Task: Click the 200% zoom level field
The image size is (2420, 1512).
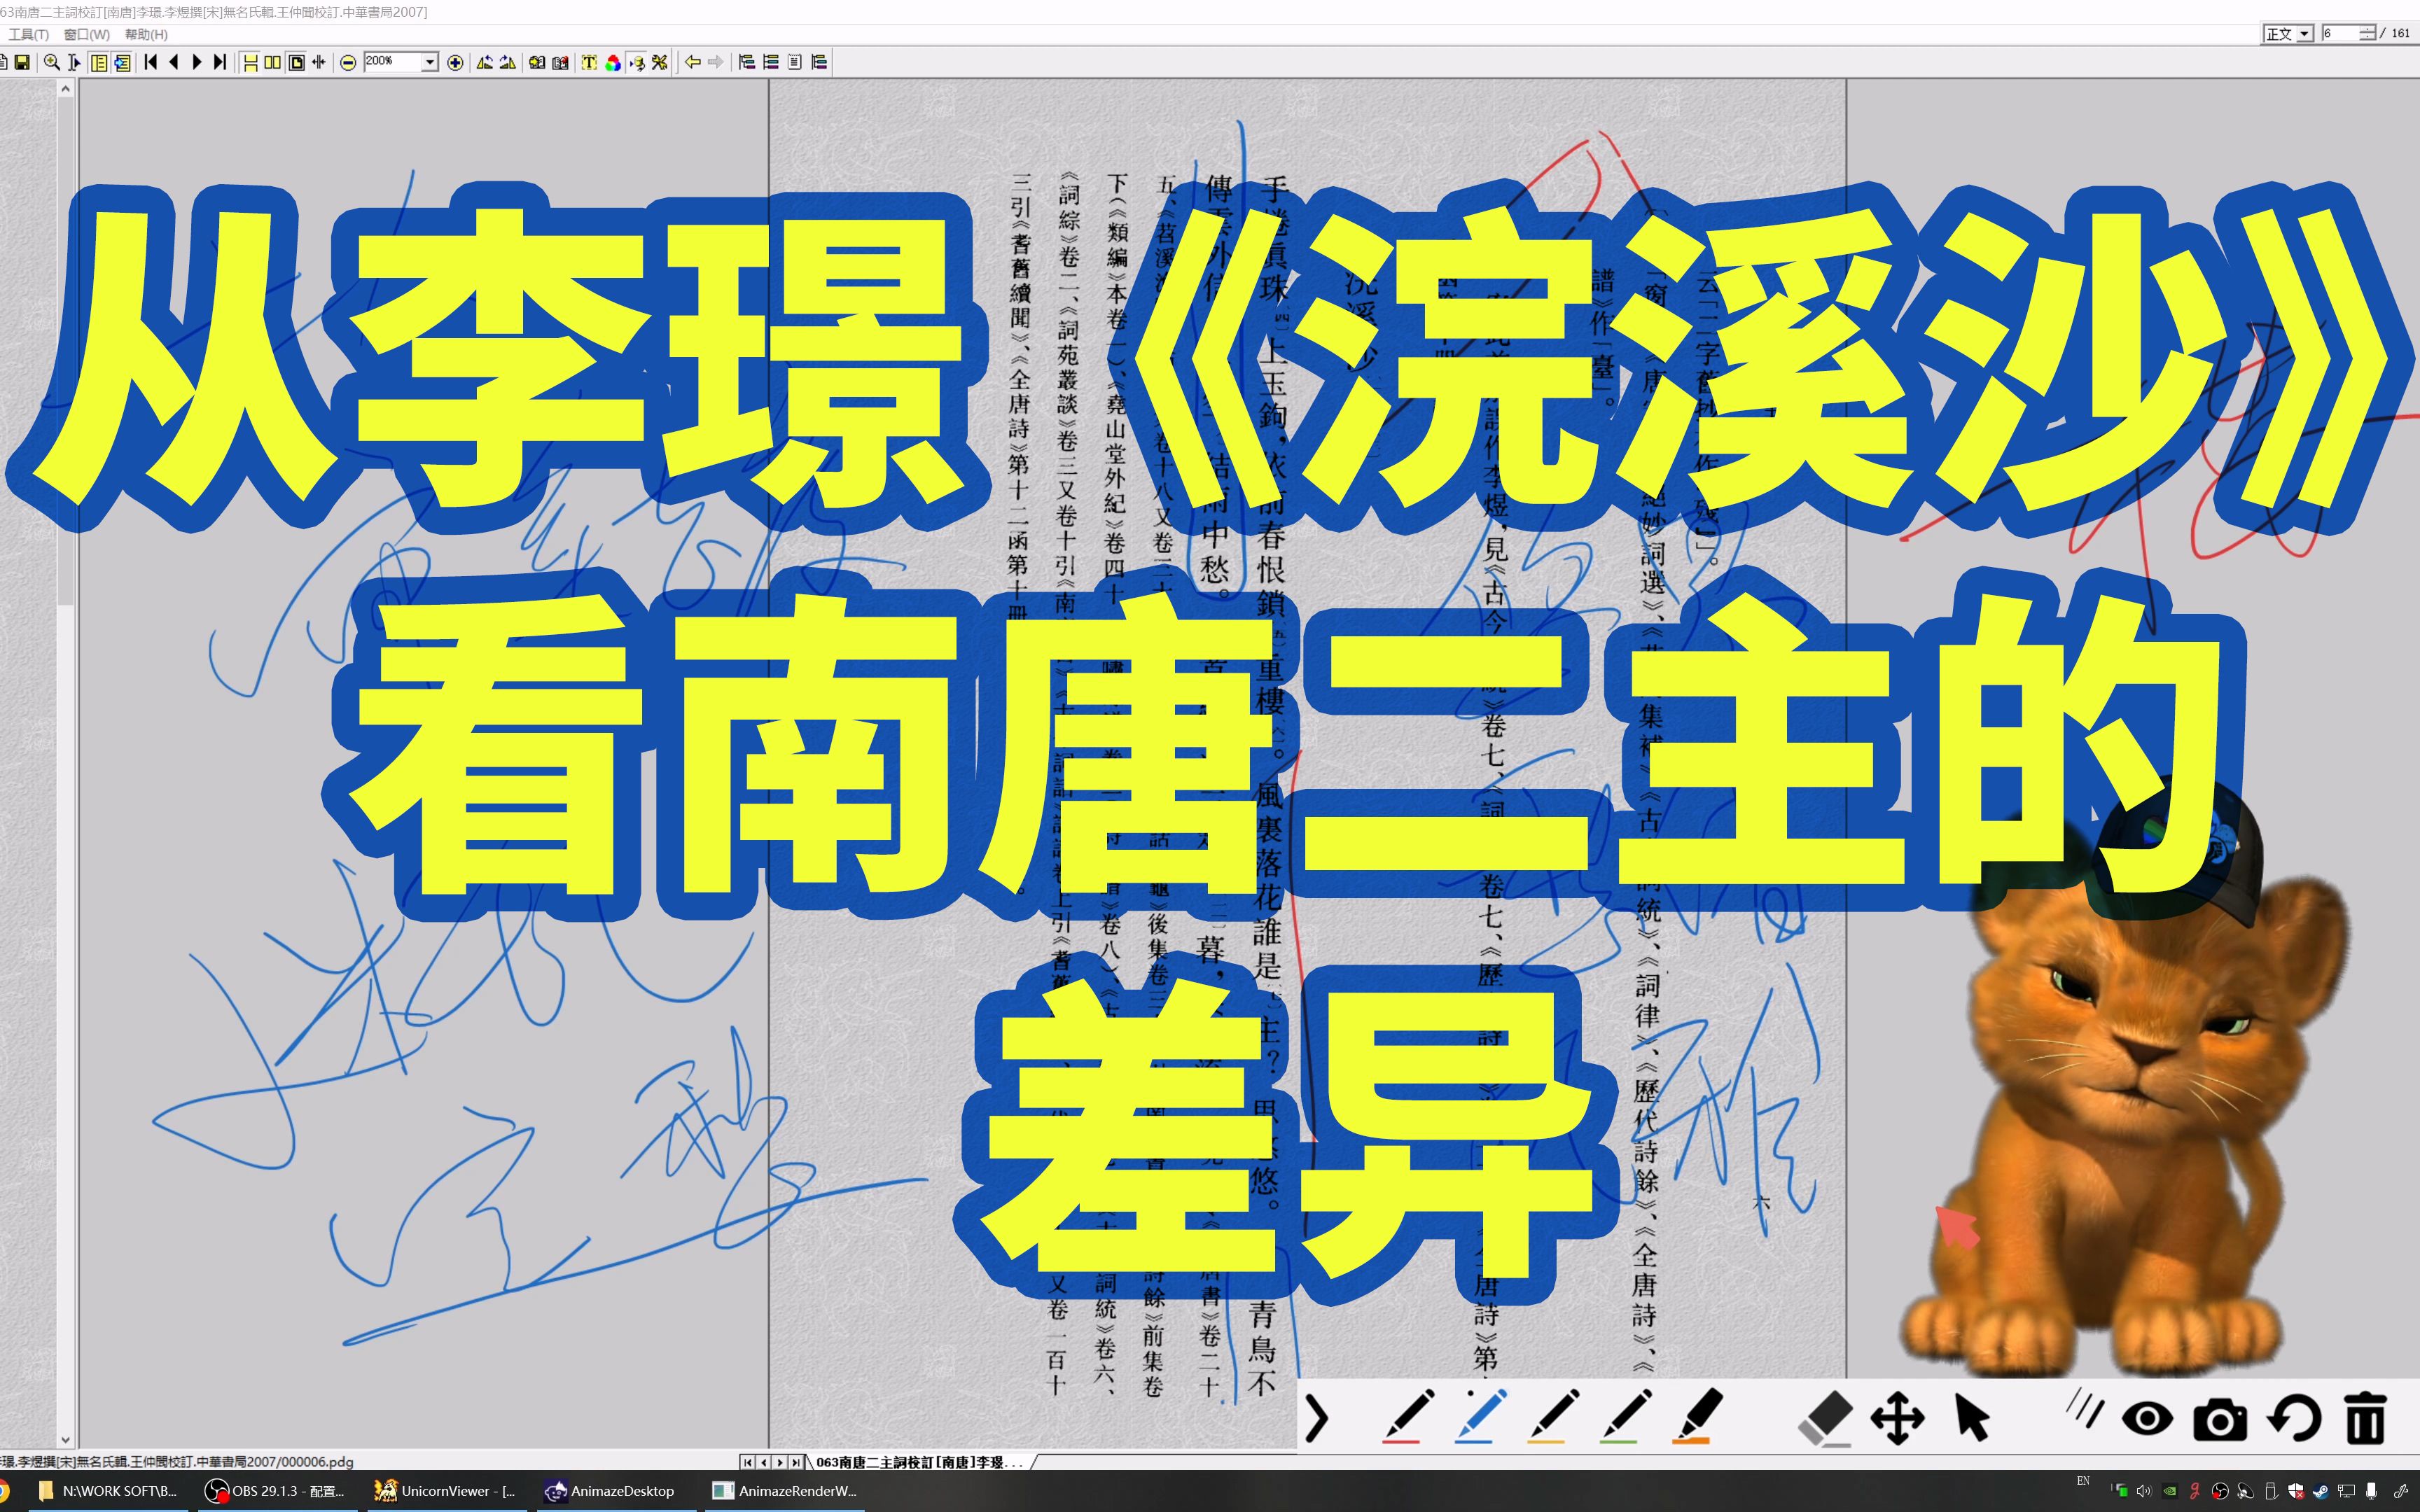Action: (x=392, y=62)
